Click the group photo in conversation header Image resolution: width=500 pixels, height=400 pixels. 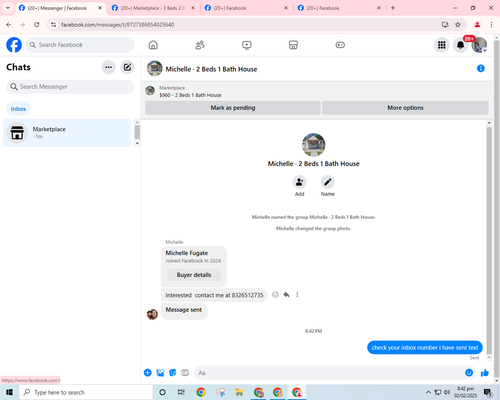click(155, 68)
